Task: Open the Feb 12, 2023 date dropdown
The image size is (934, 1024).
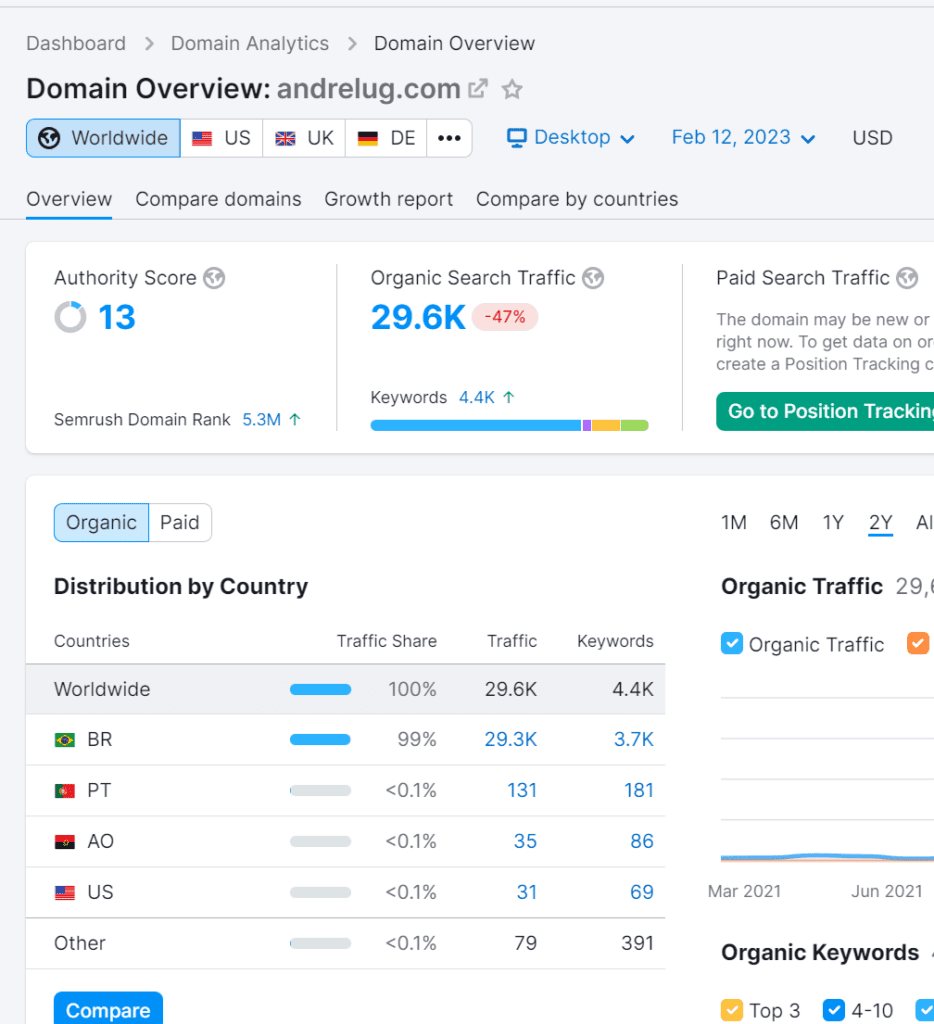Action: (743, 138)
